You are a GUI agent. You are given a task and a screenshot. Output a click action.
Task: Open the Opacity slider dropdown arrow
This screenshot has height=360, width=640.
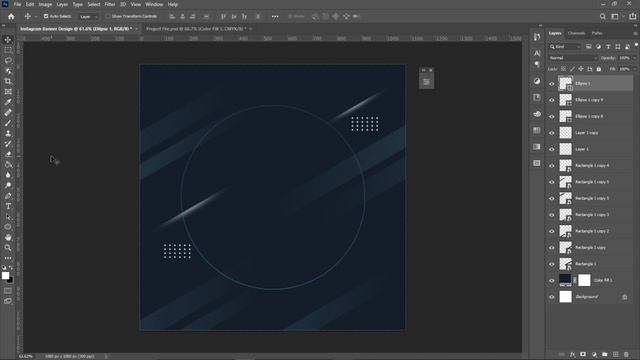(x=634, y=58)
